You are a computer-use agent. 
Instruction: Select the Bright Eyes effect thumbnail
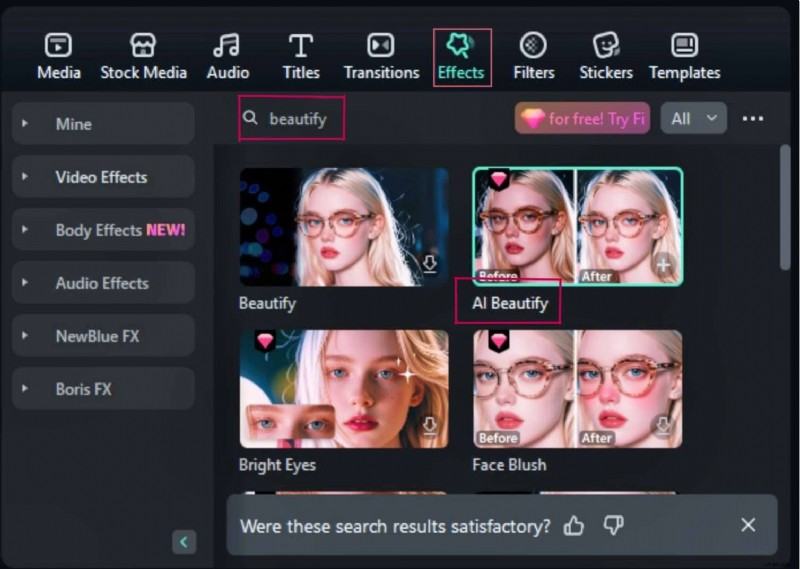coord(344,389)
